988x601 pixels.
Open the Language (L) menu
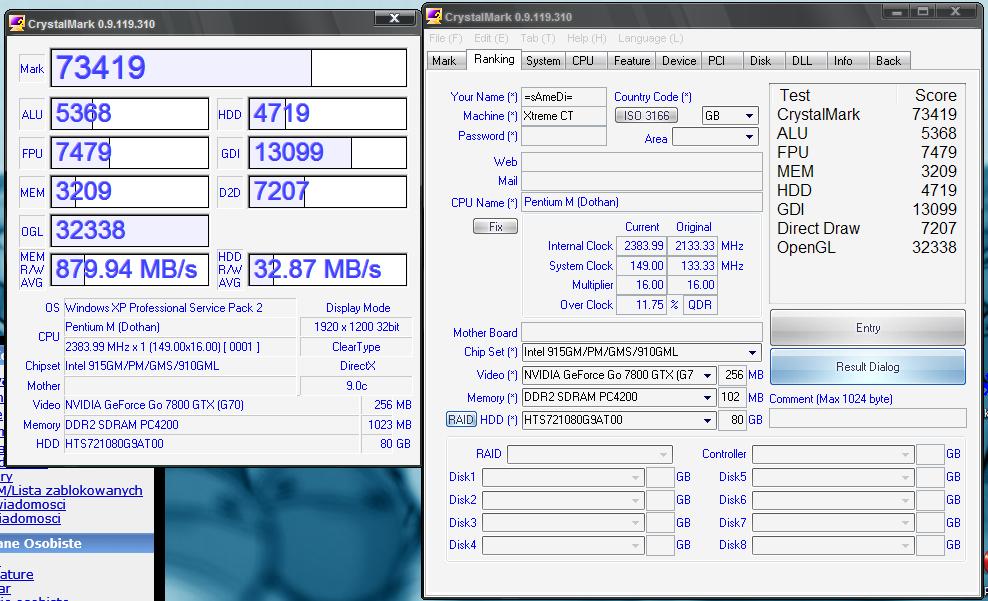coord(650,38)
